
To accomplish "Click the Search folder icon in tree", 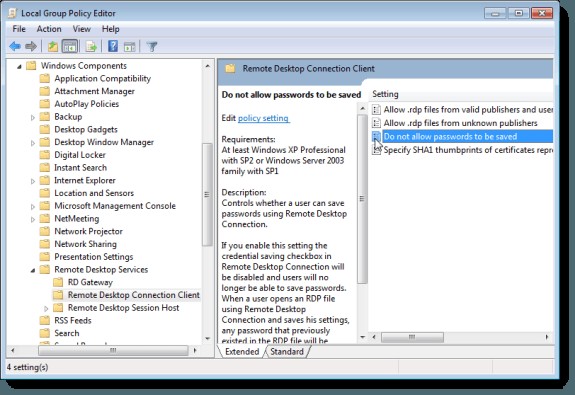I will 45,333.
